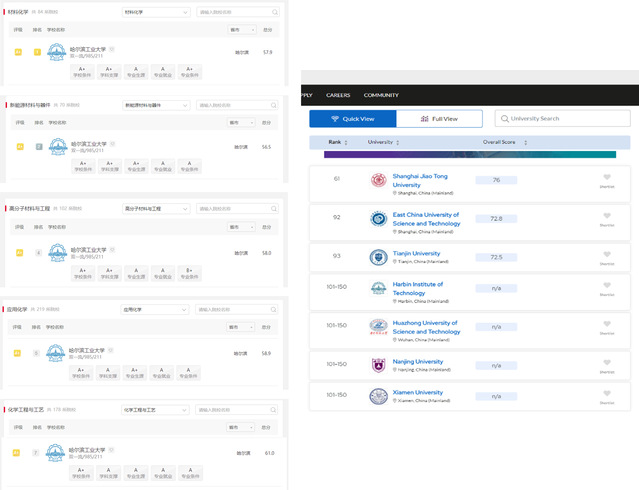
Task: Shortlist Shanghai Jiao Tong University with heart icon
Action: click(x=607, y=179)
